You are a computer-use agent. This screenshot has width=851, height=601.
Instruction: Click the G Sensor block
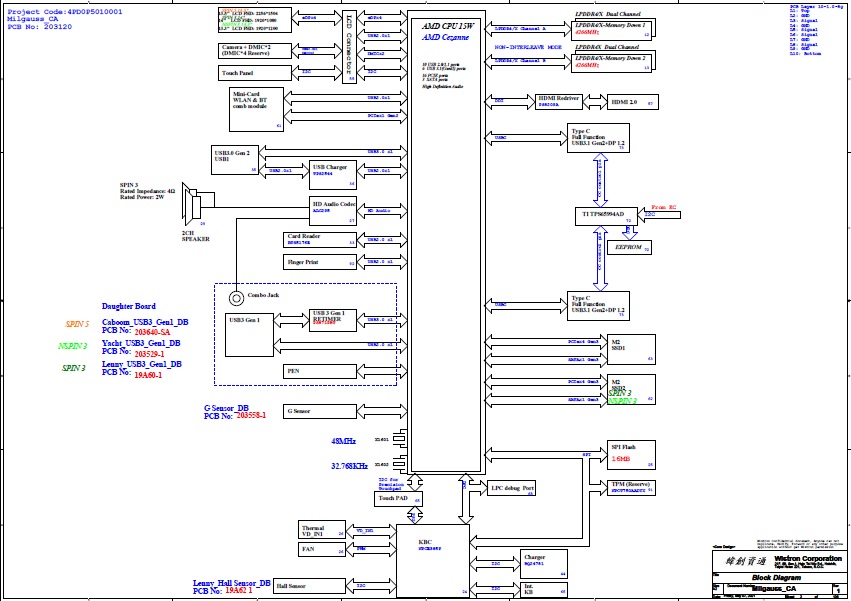tap(320, 411)
